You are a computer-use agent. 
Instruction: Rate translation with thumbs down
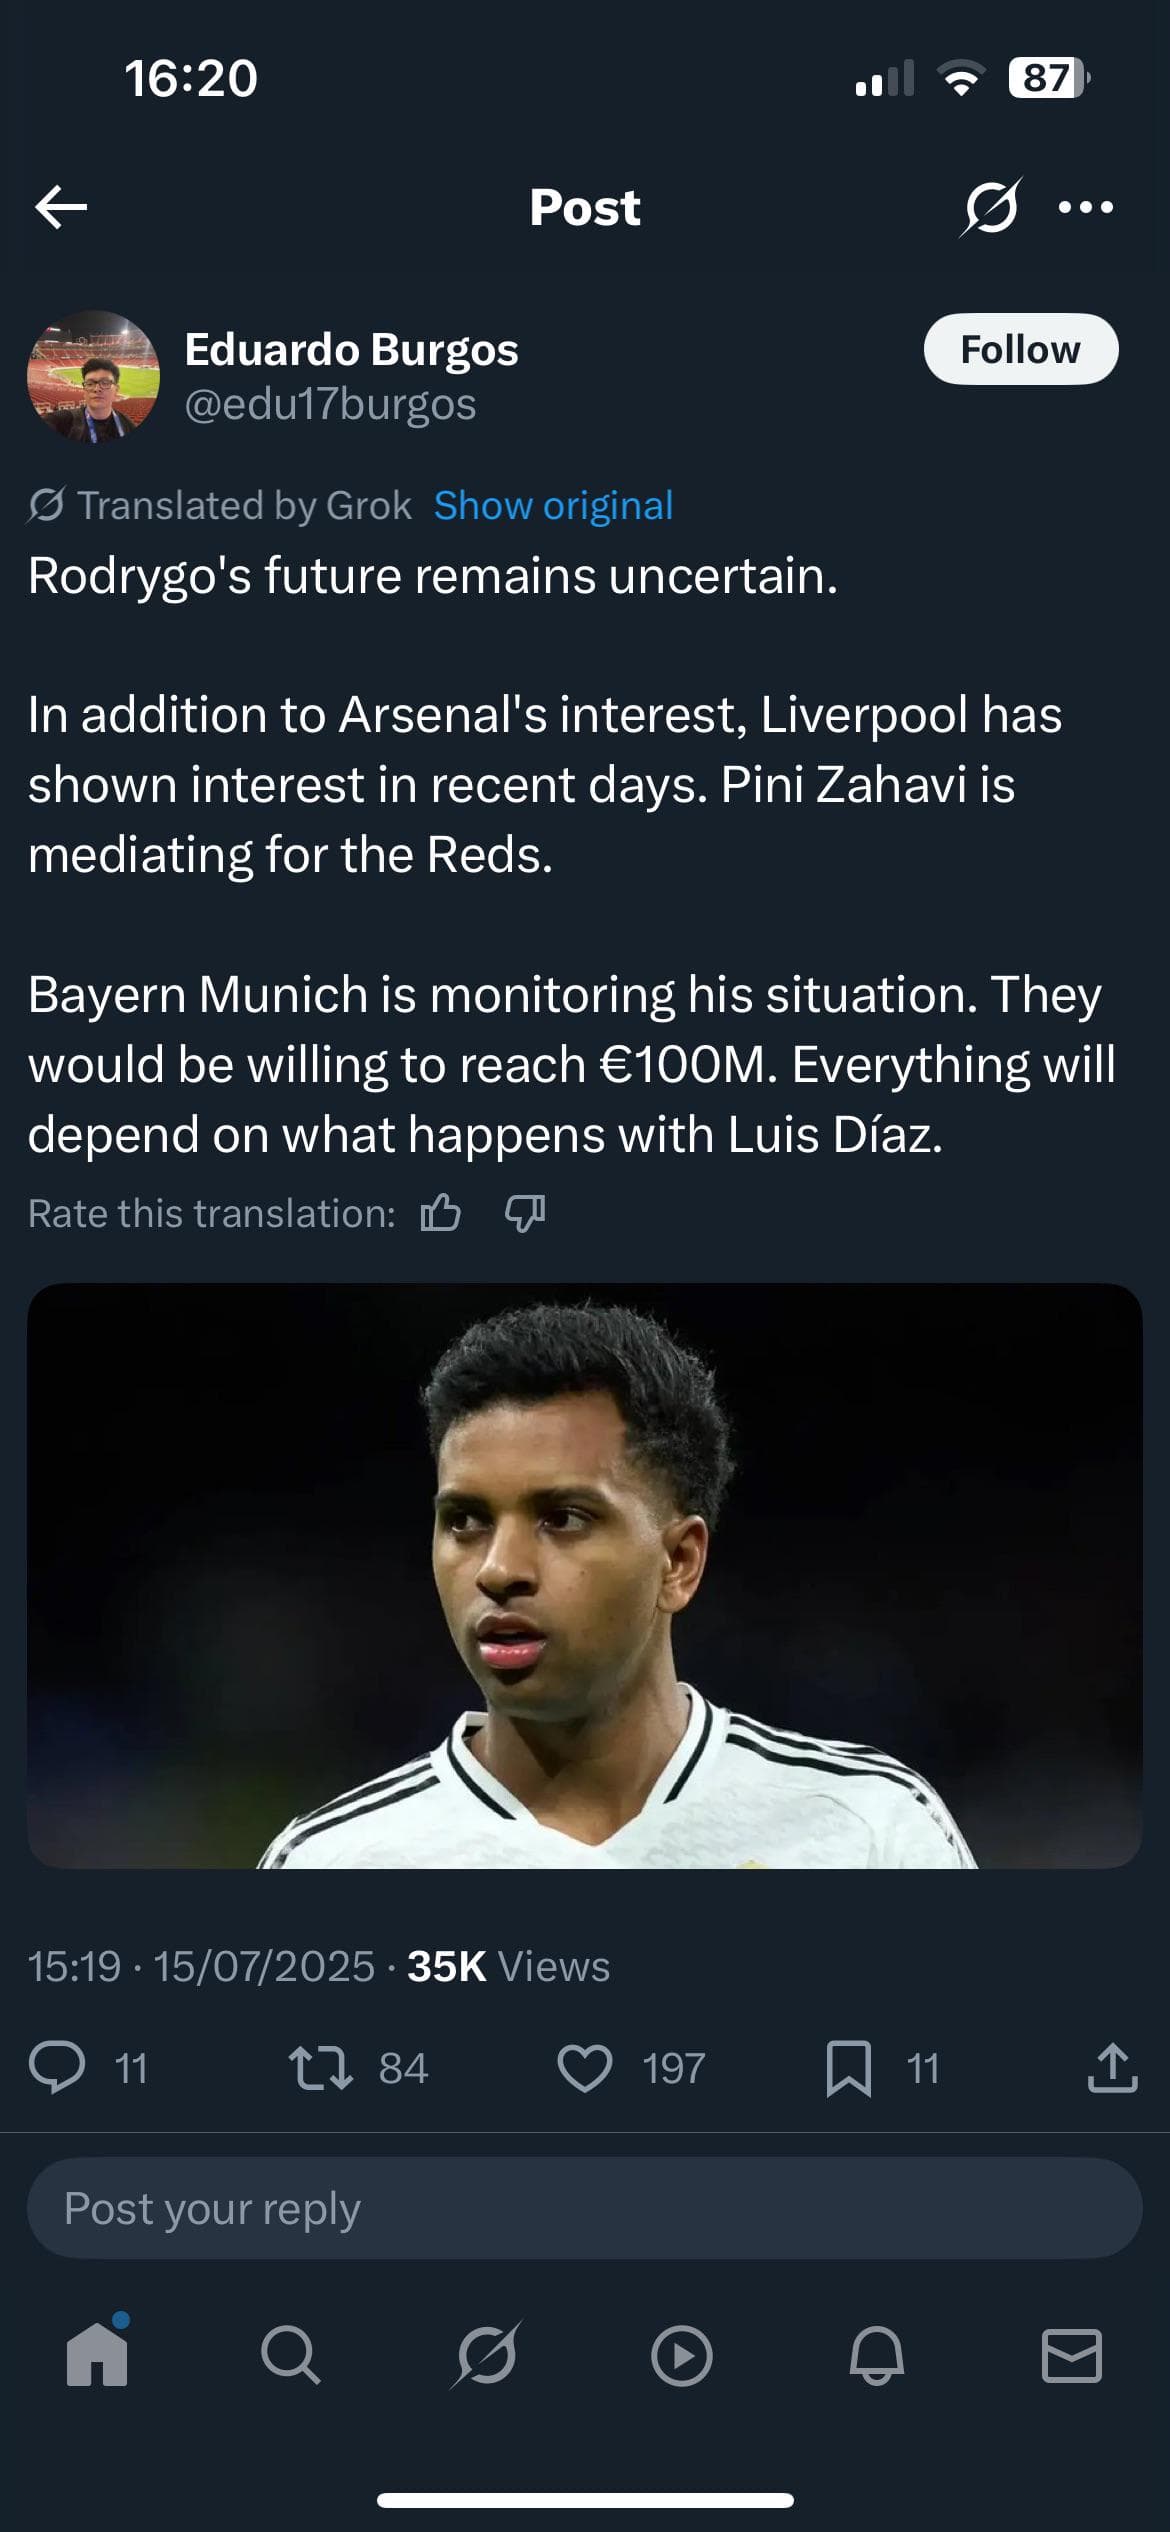click(x=525, y=1213)
